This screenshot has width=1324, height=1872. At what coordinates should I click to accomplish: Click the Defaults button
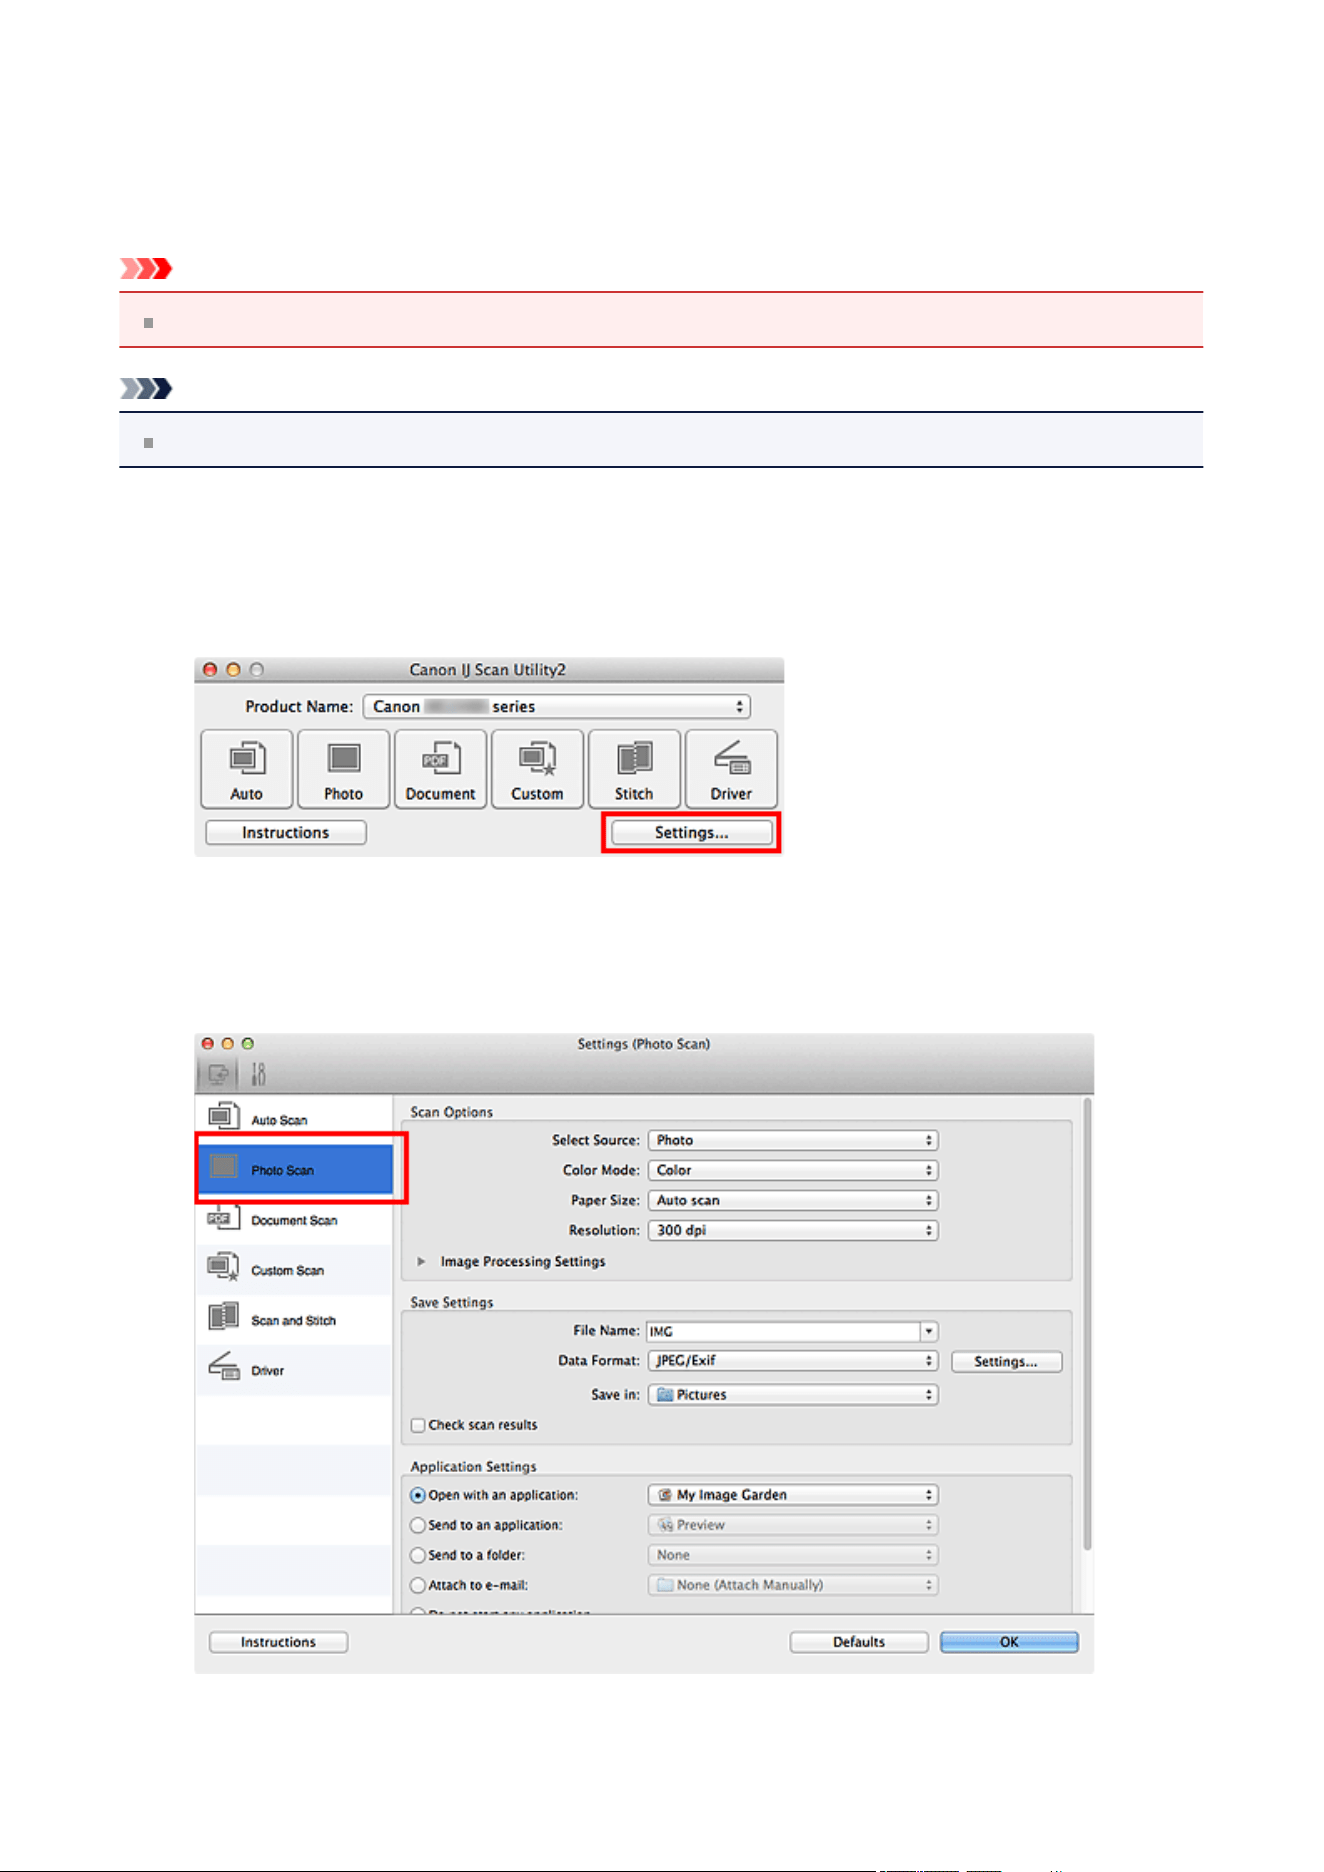(x=859, y=1643)
